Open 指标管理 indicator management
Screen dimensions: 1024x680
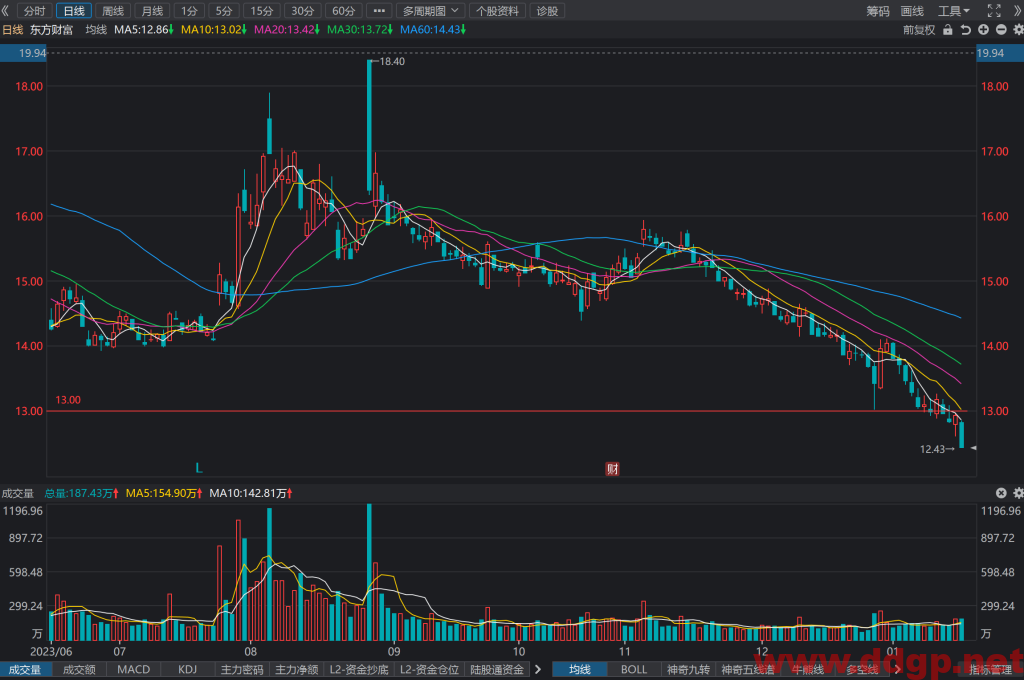point(991,669)
